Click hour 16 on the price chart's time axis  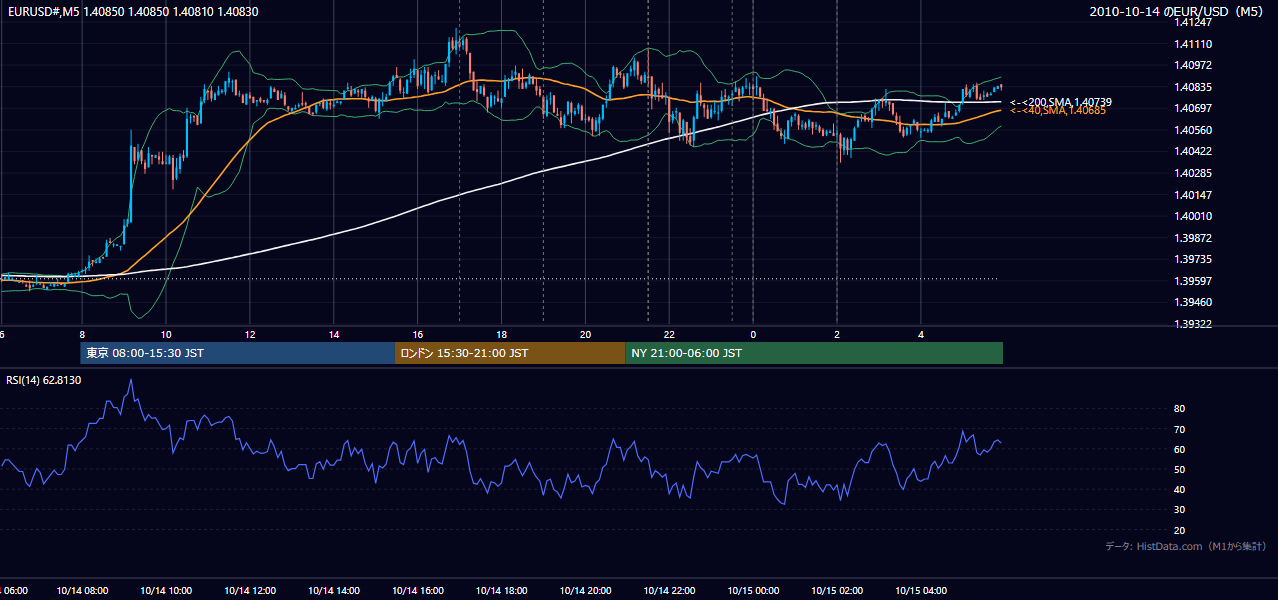(418, 334)
